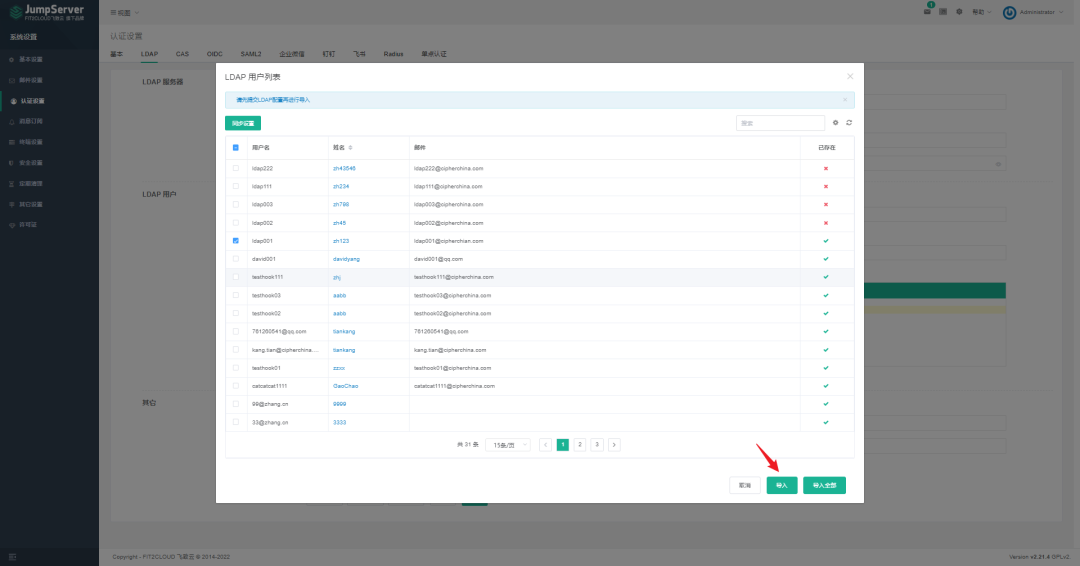This screenshot has width=1080, height=566.
Task: Open the web terminal icon in header
Action: [x=943, y=12]
